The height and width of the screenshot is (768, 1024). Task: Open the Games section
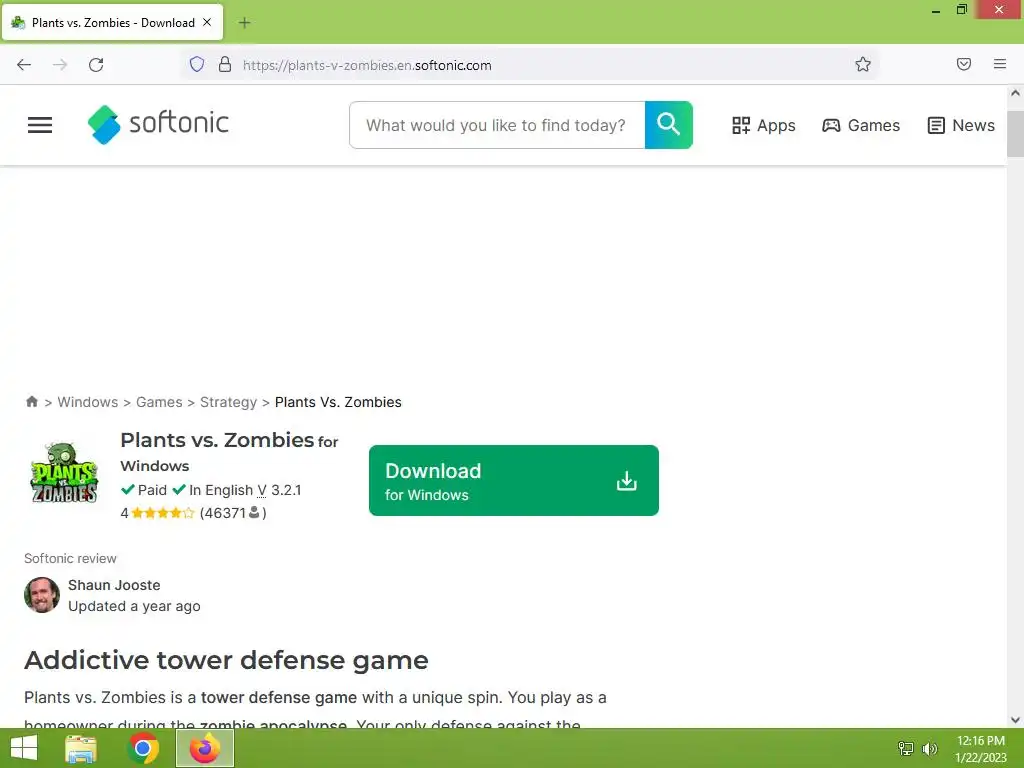point(861,125)
